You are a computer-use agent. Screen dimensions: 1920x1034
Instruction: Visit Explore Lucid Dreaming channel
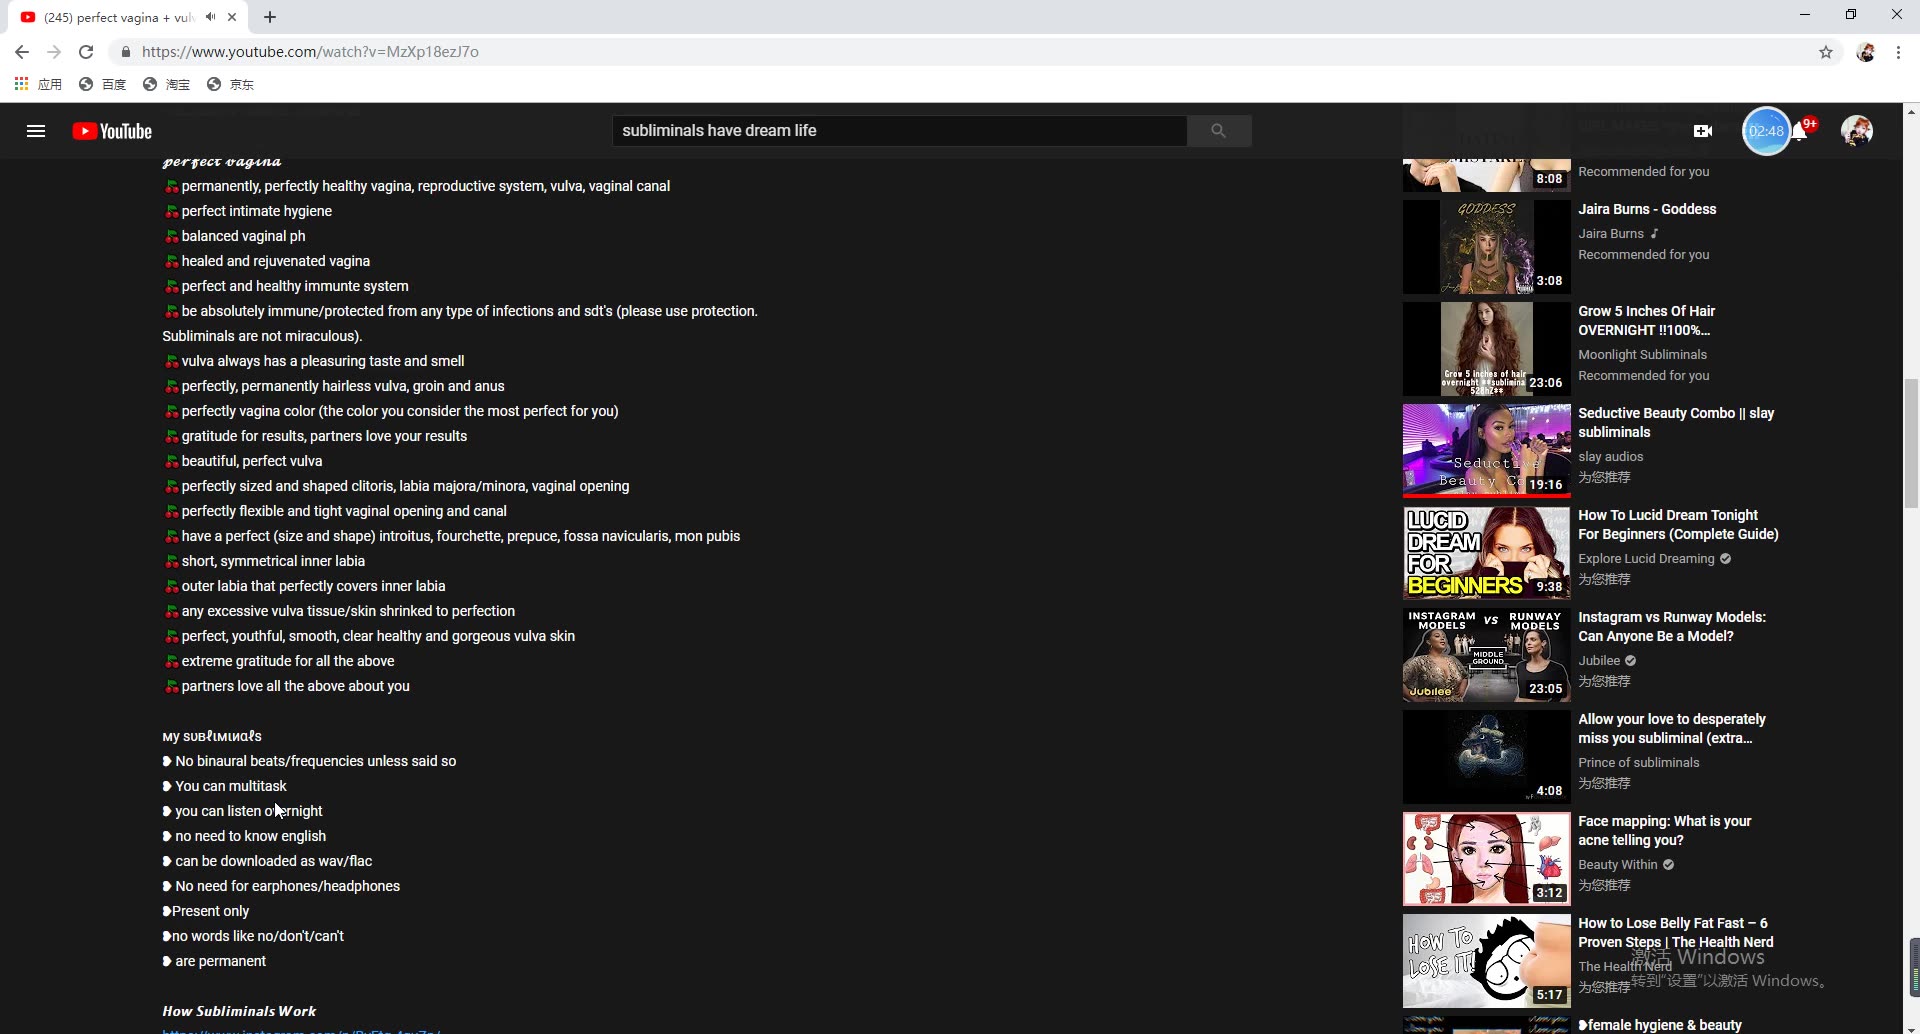(1646, 559)
